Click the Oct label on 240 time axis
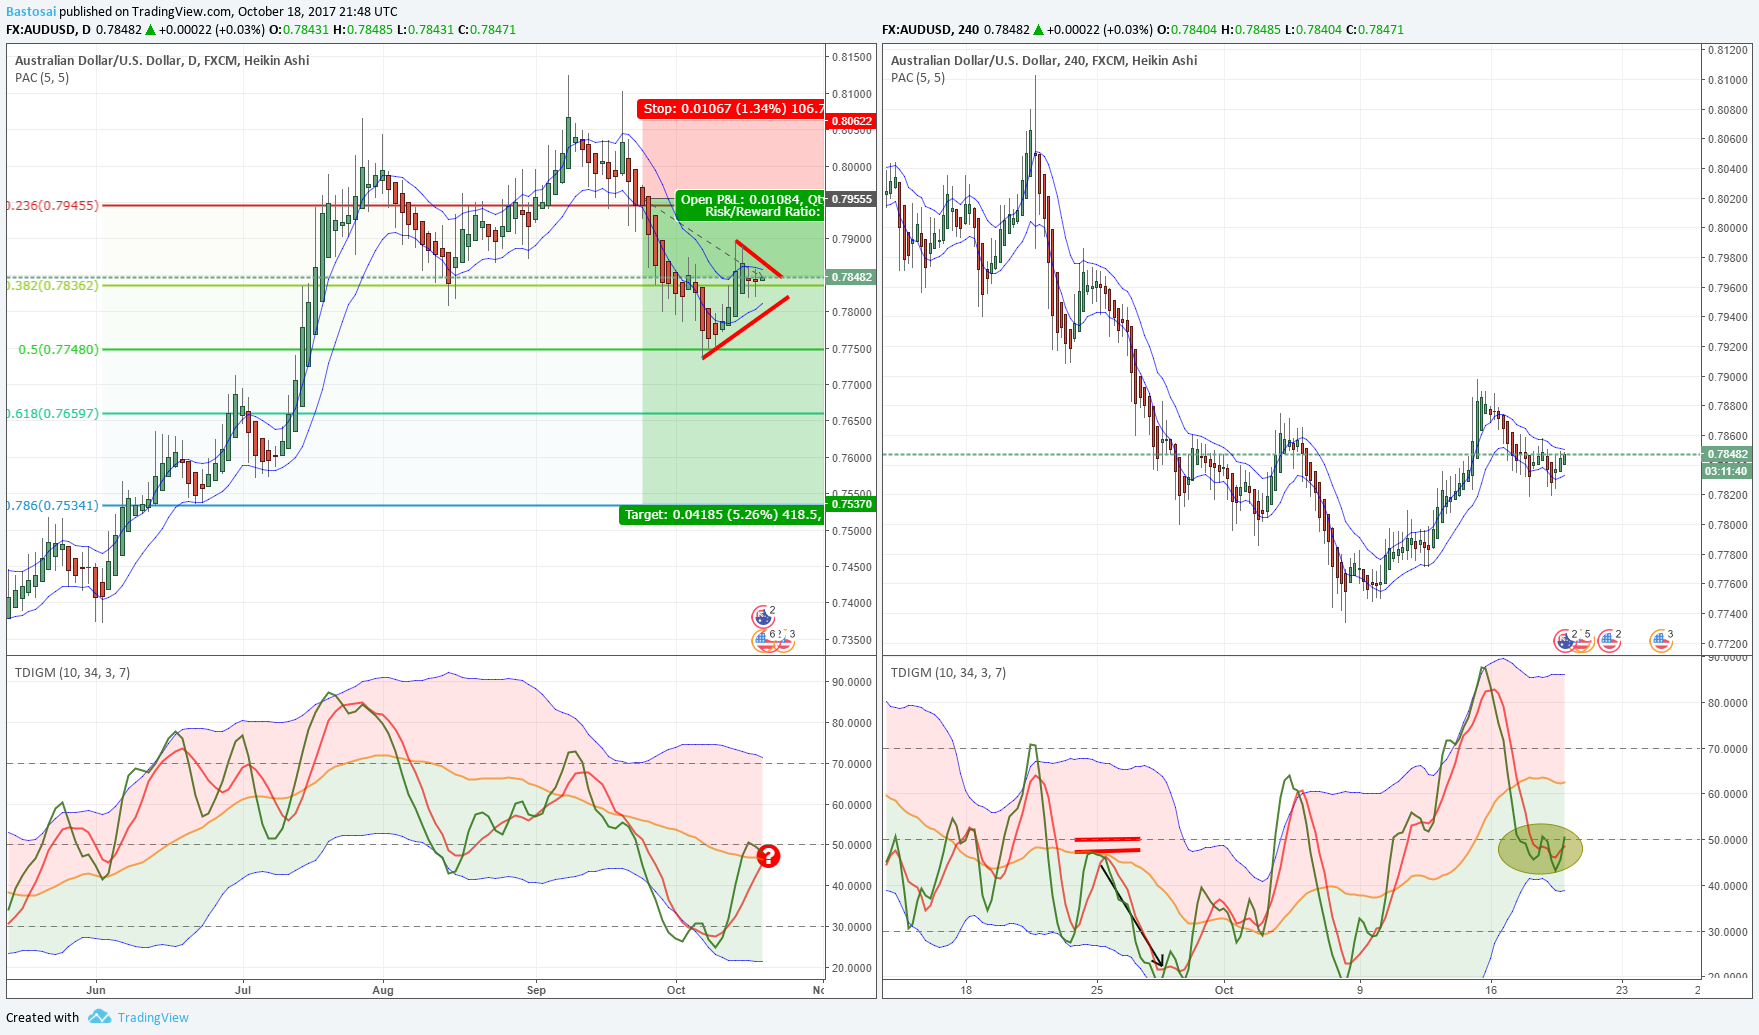 1224,990
